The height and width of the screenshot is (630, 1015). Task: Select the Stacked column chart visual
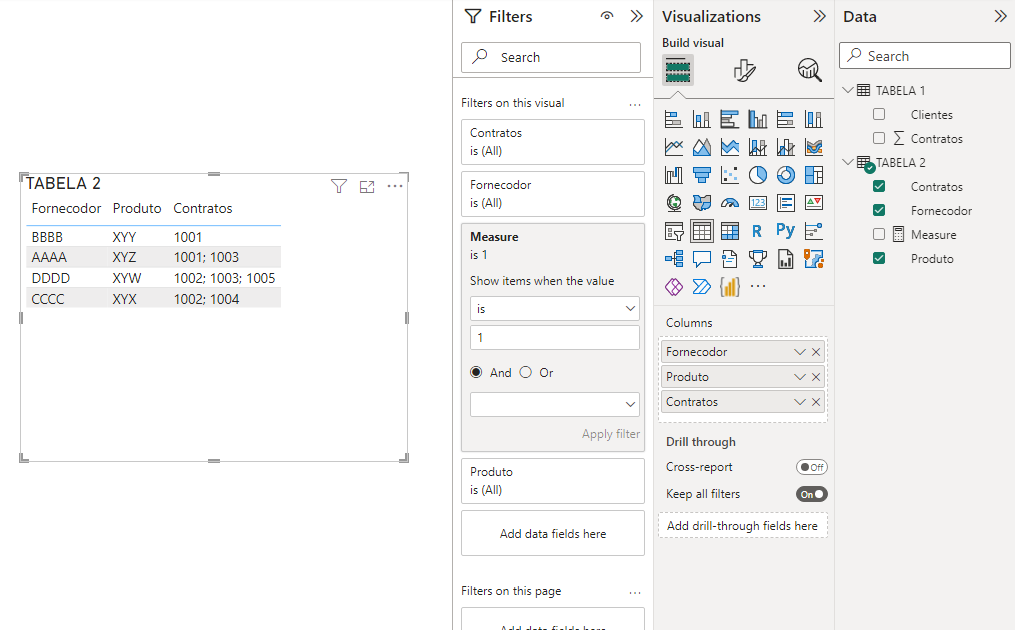pyautogui.click(x=702, y=119)
